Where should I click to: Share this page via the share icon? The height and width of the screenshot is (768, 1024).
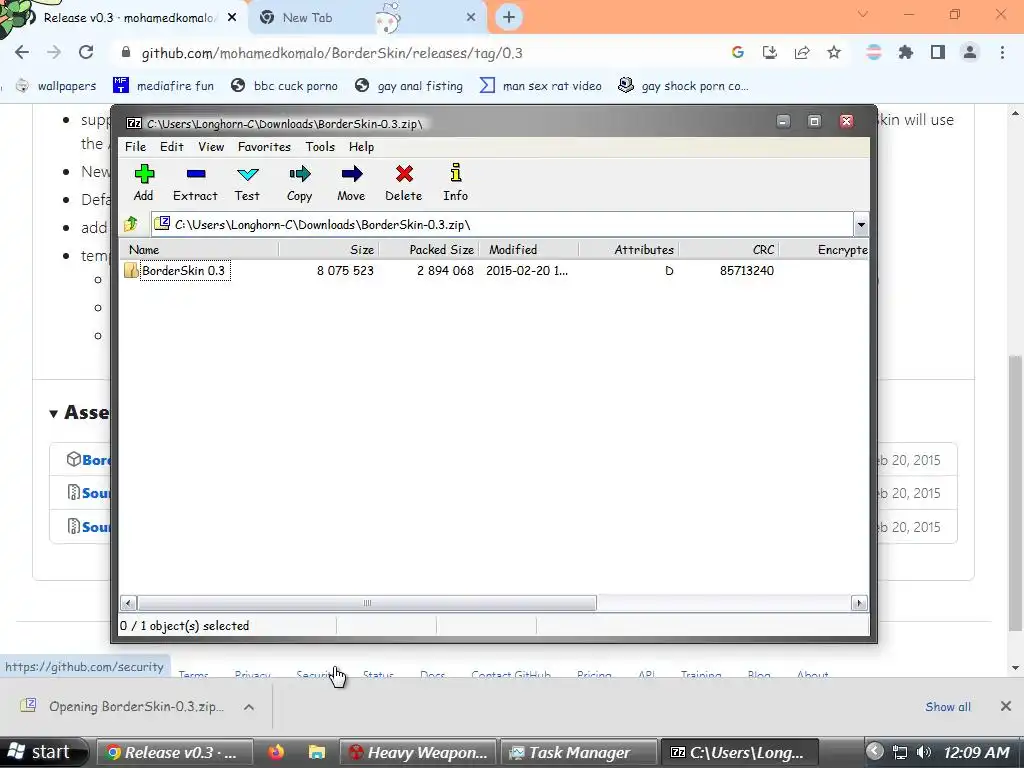tap(802, 53)
